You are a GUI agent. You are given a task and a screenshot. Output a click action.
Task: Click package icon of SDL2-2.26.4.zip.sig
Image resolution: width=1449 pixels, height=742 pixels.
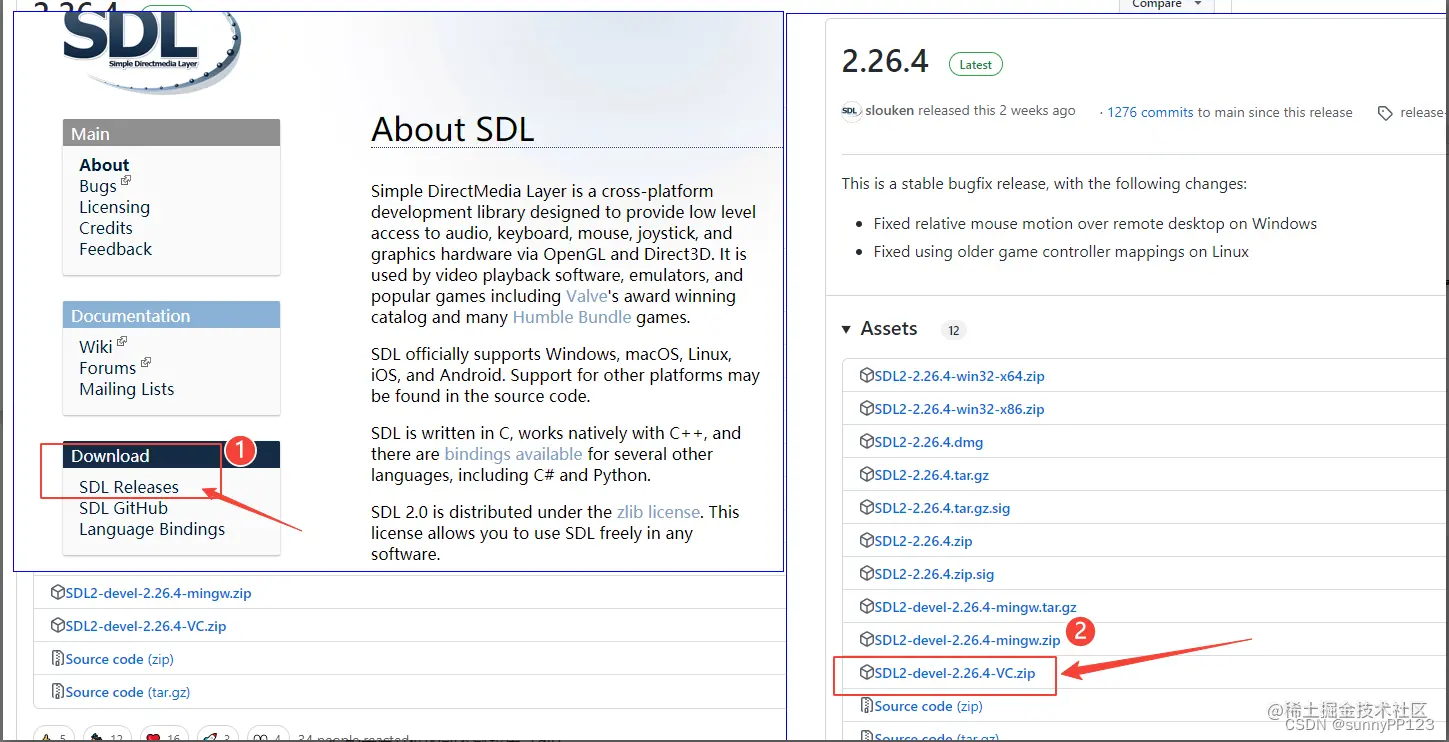(867, 574)
